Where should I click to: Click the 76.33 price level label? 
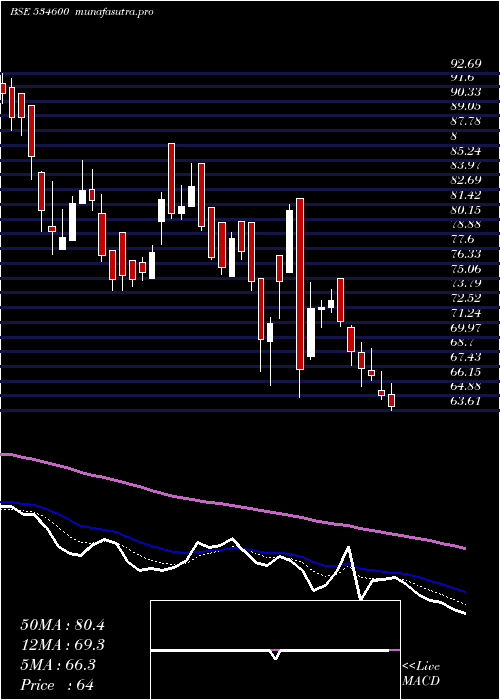click(x=466, y=254)
